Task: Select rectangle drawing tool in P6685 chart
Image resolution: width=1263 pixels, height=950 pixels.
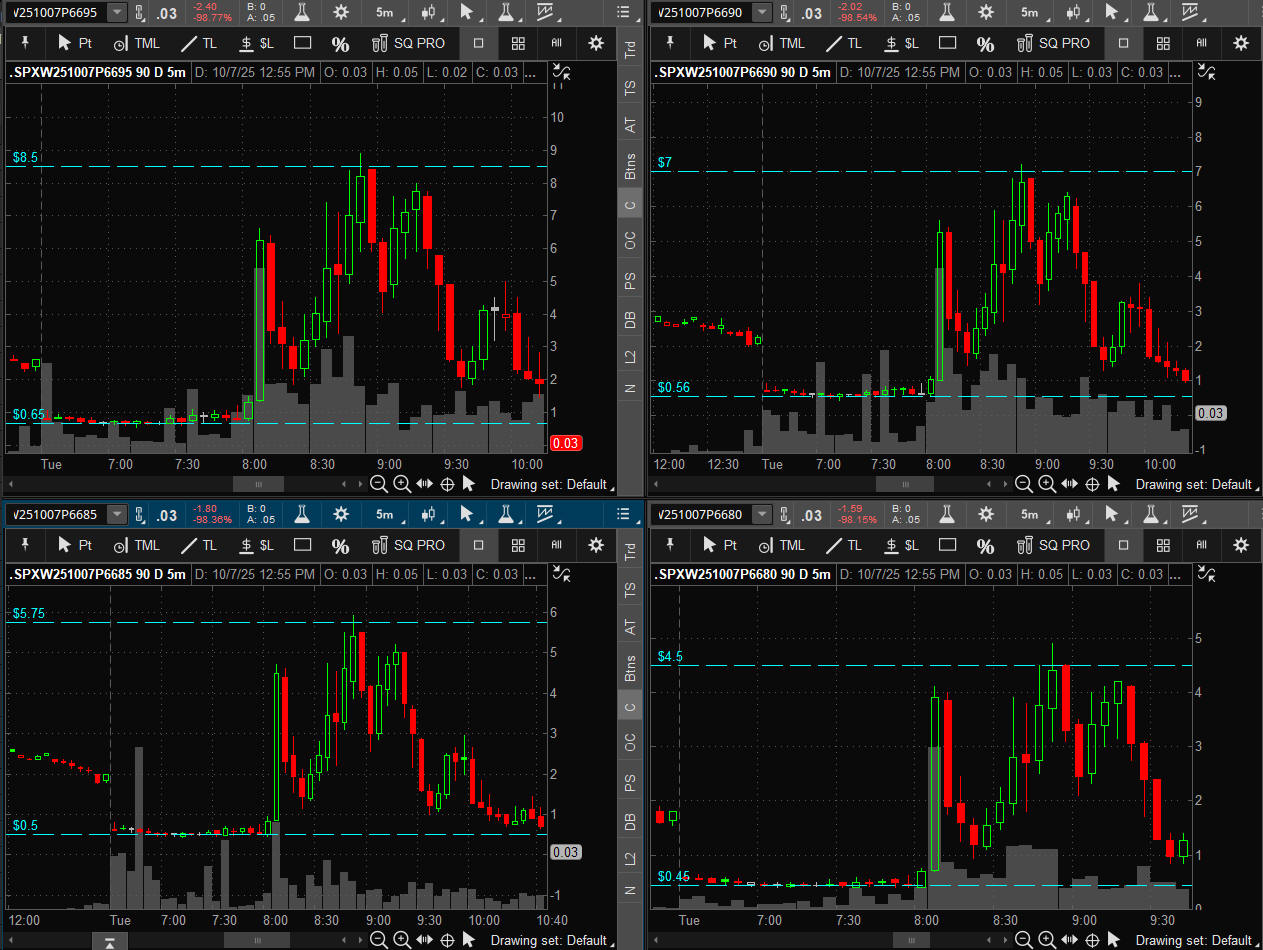Action: (303, 545)
